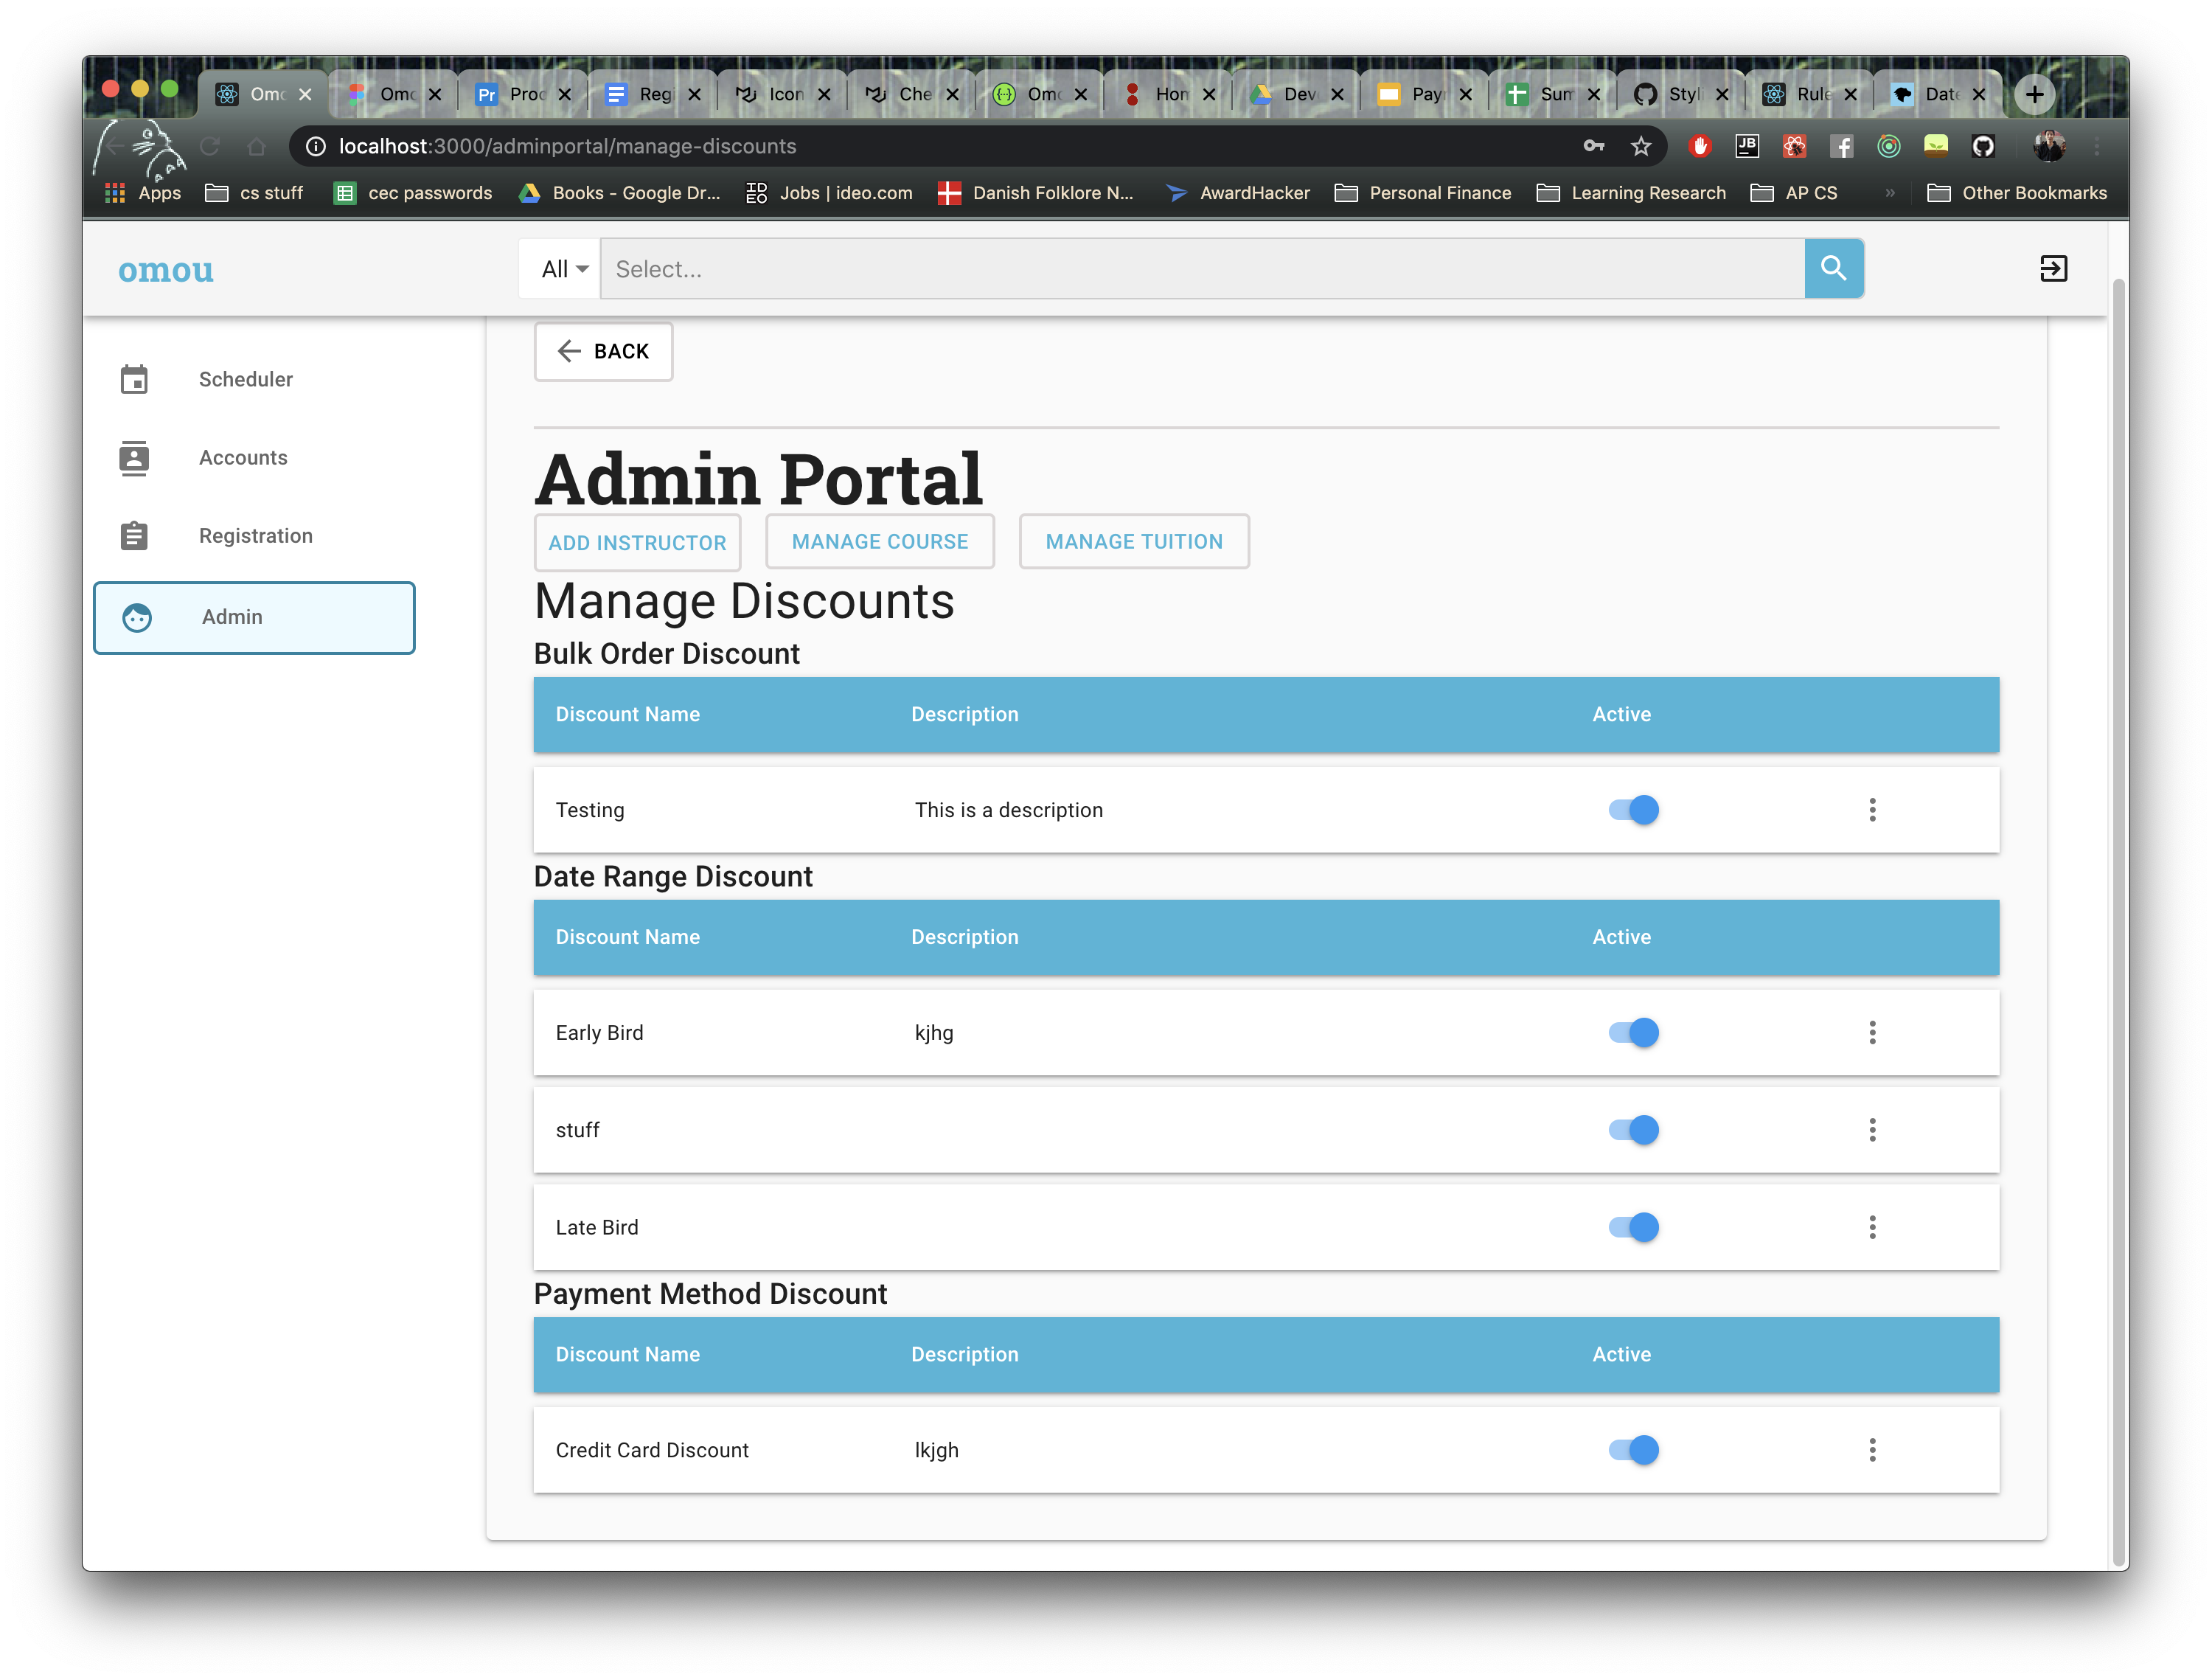The image size is (2212, 1680).
Task: Click the search magnifier icon
Action: coord(1834,268)
